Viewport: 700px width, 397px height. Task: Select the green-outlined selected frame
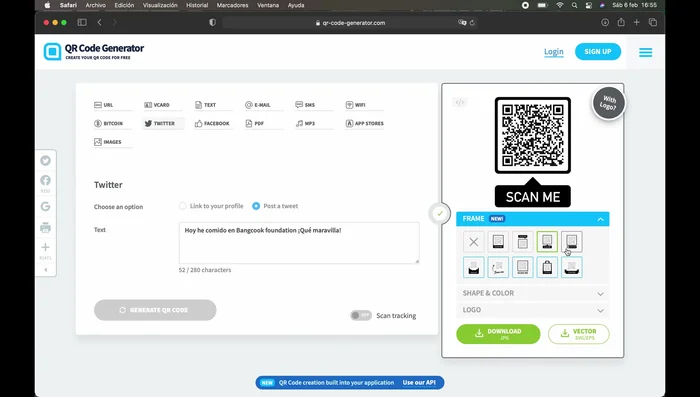coord(547,242)
